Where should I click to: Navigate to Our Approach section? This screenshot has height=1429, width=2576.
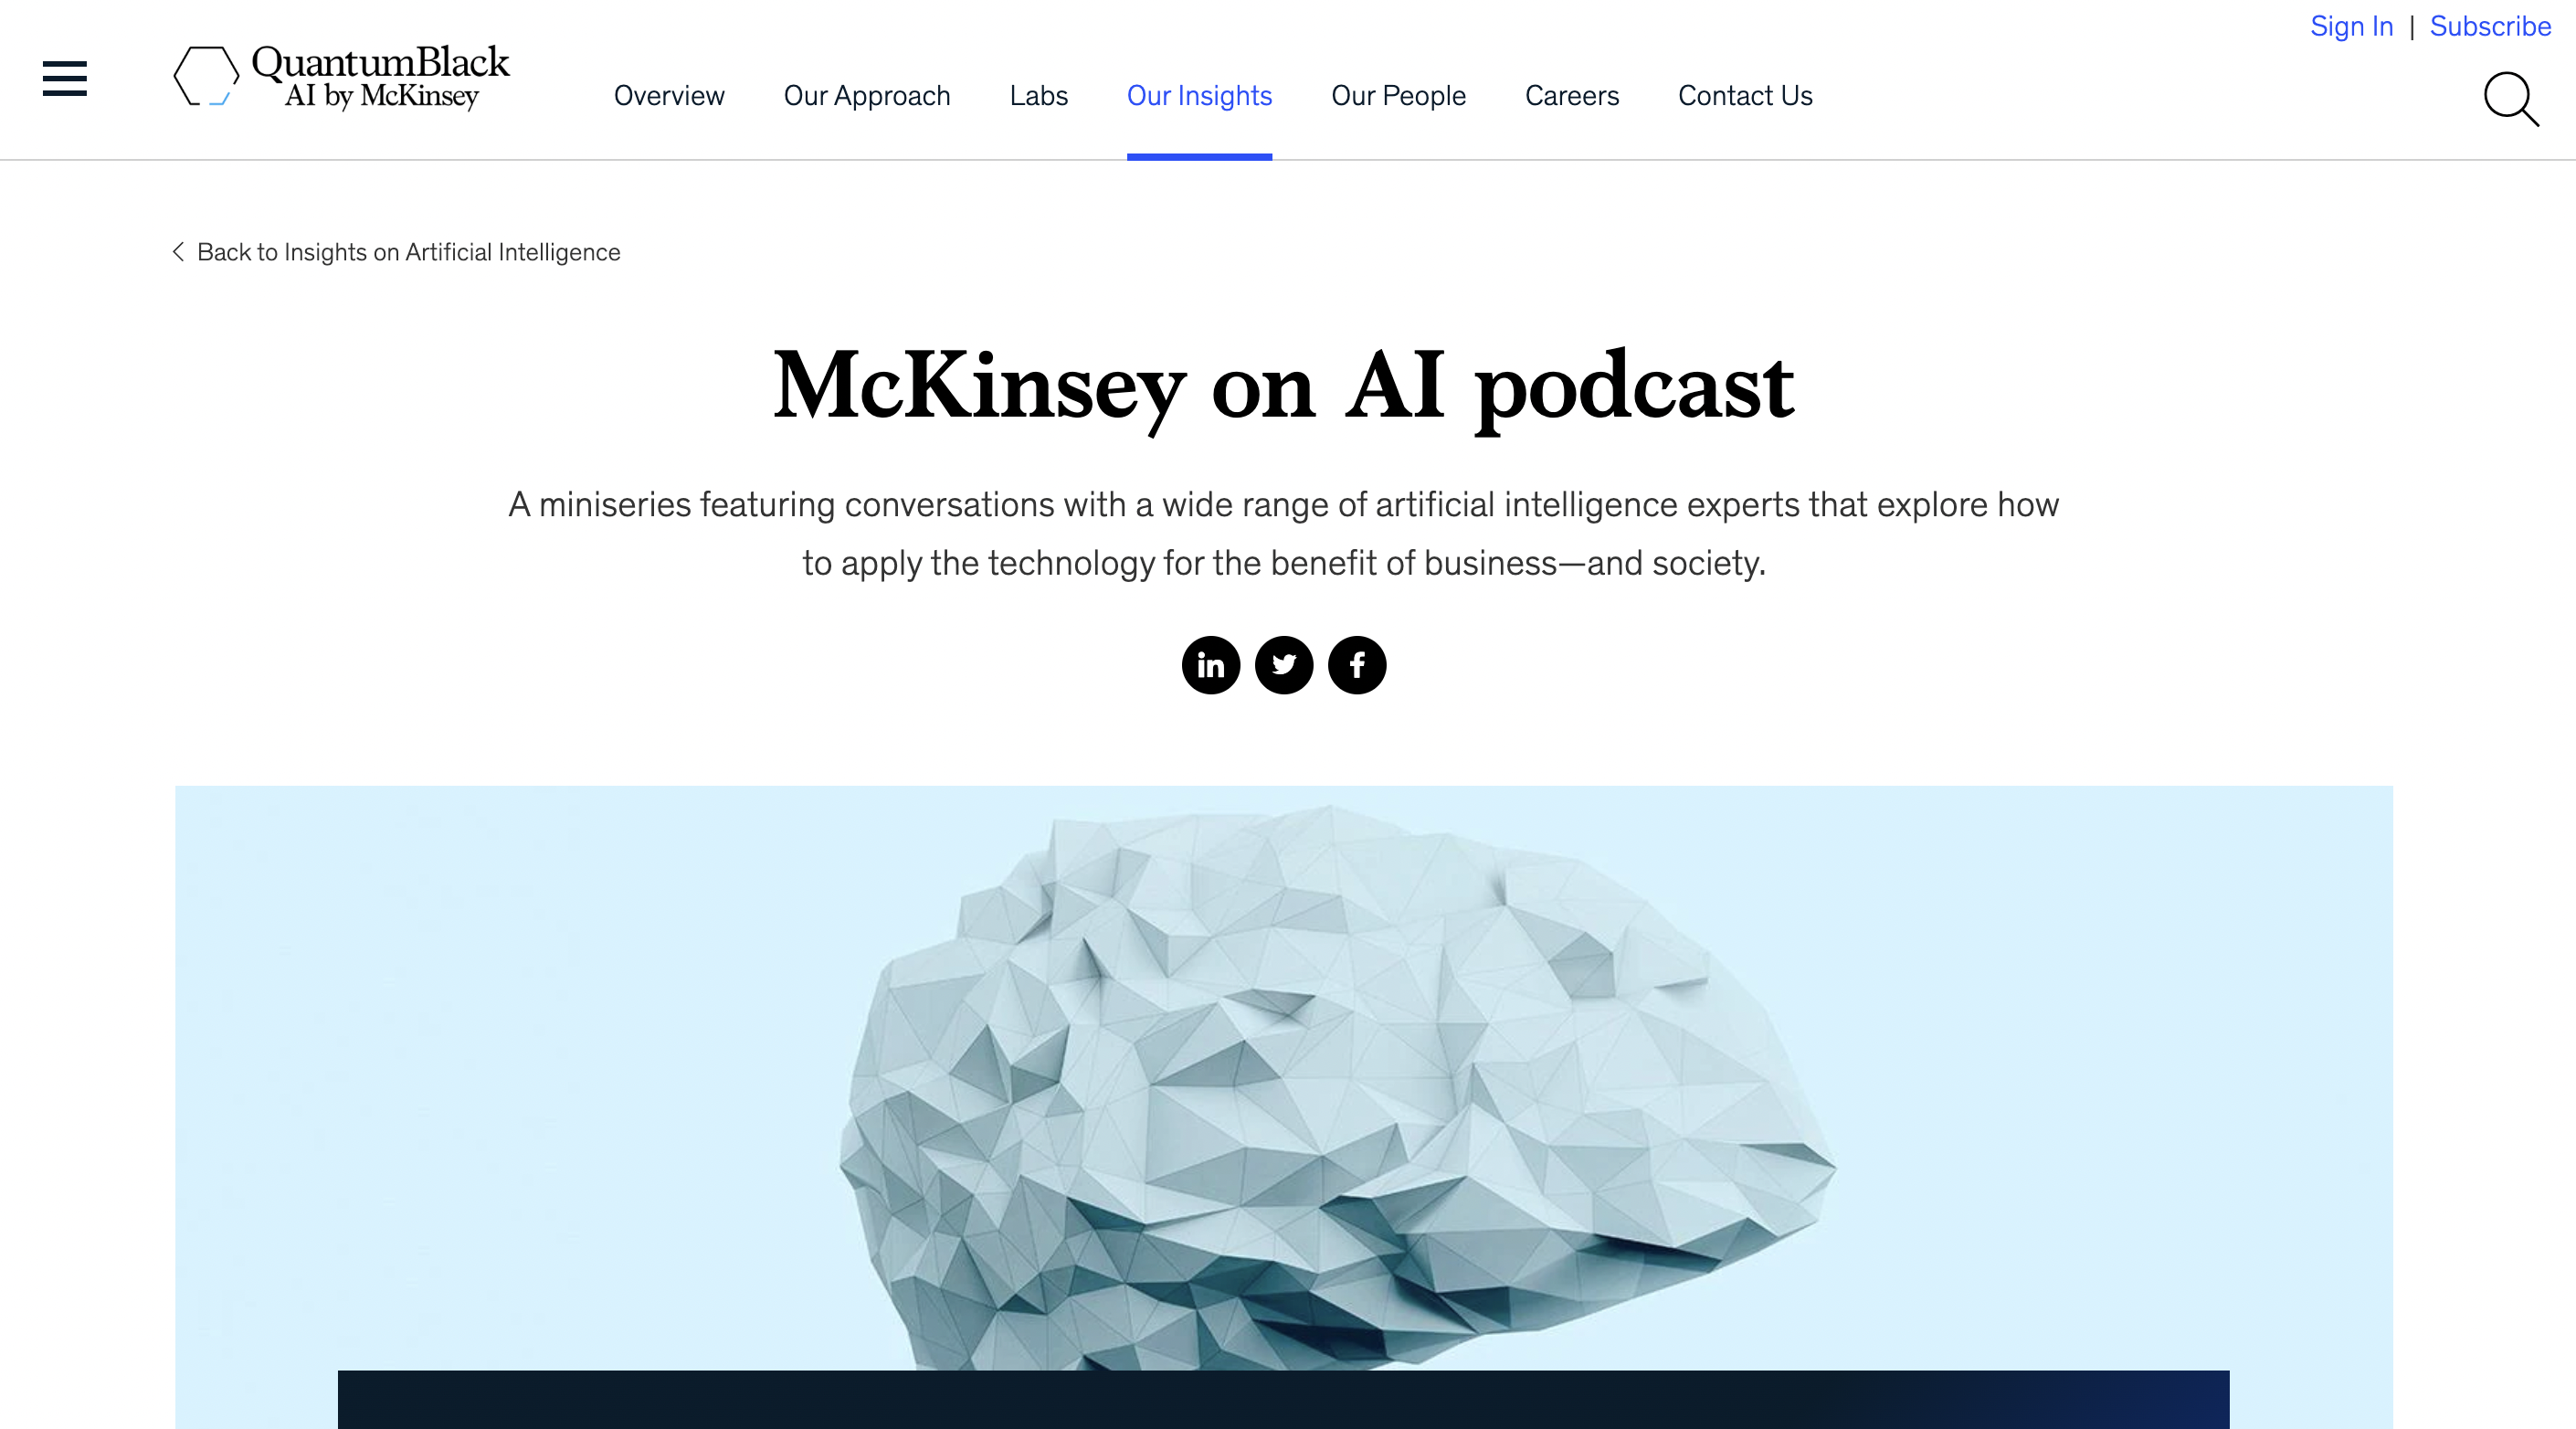868,95
